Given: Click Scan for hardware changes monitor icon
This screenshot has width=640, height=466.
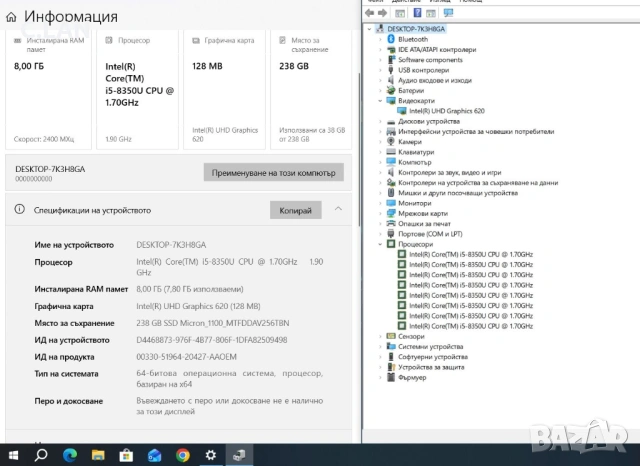Looking at the screenshot, I should tap(448, 13).
